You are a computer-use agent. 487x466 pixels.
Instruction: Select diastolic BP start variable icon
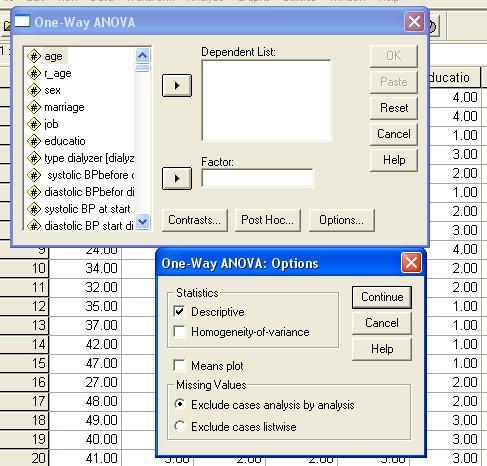[34, 225]
